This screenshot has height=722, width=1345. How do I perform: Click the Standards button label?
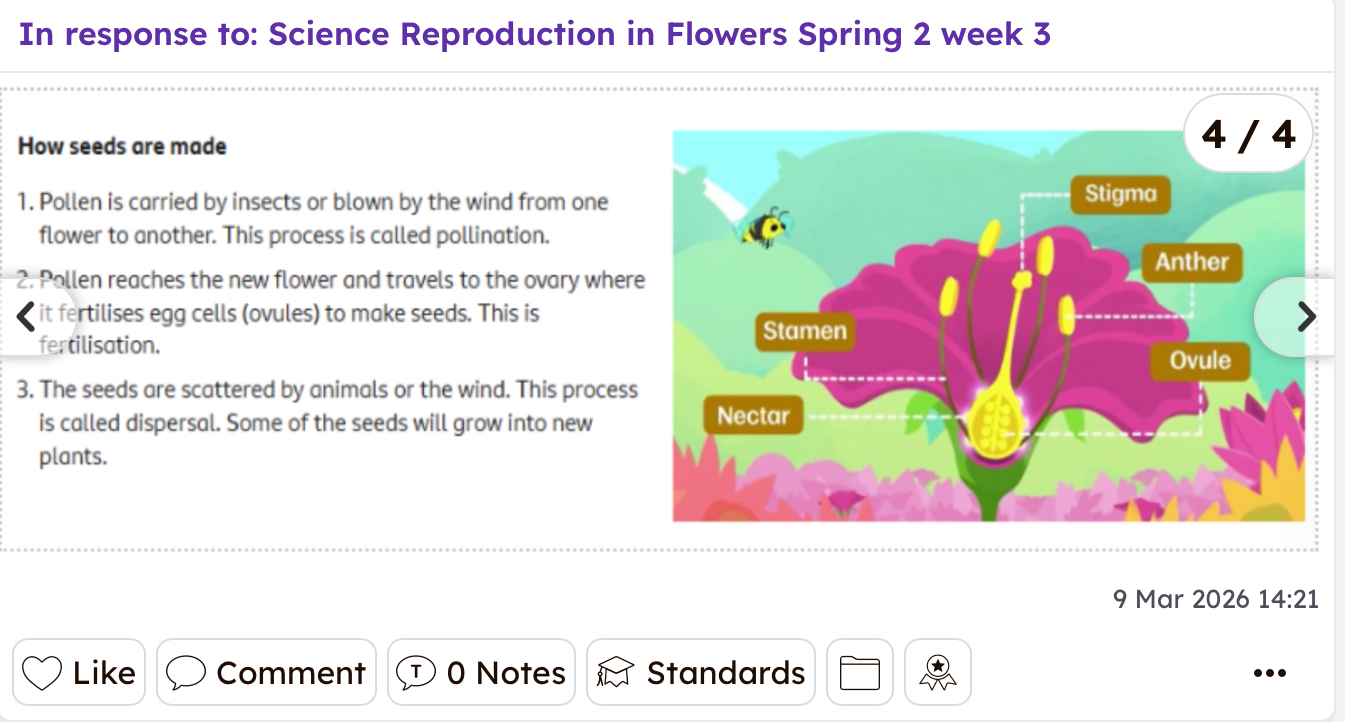click(725, 673)
